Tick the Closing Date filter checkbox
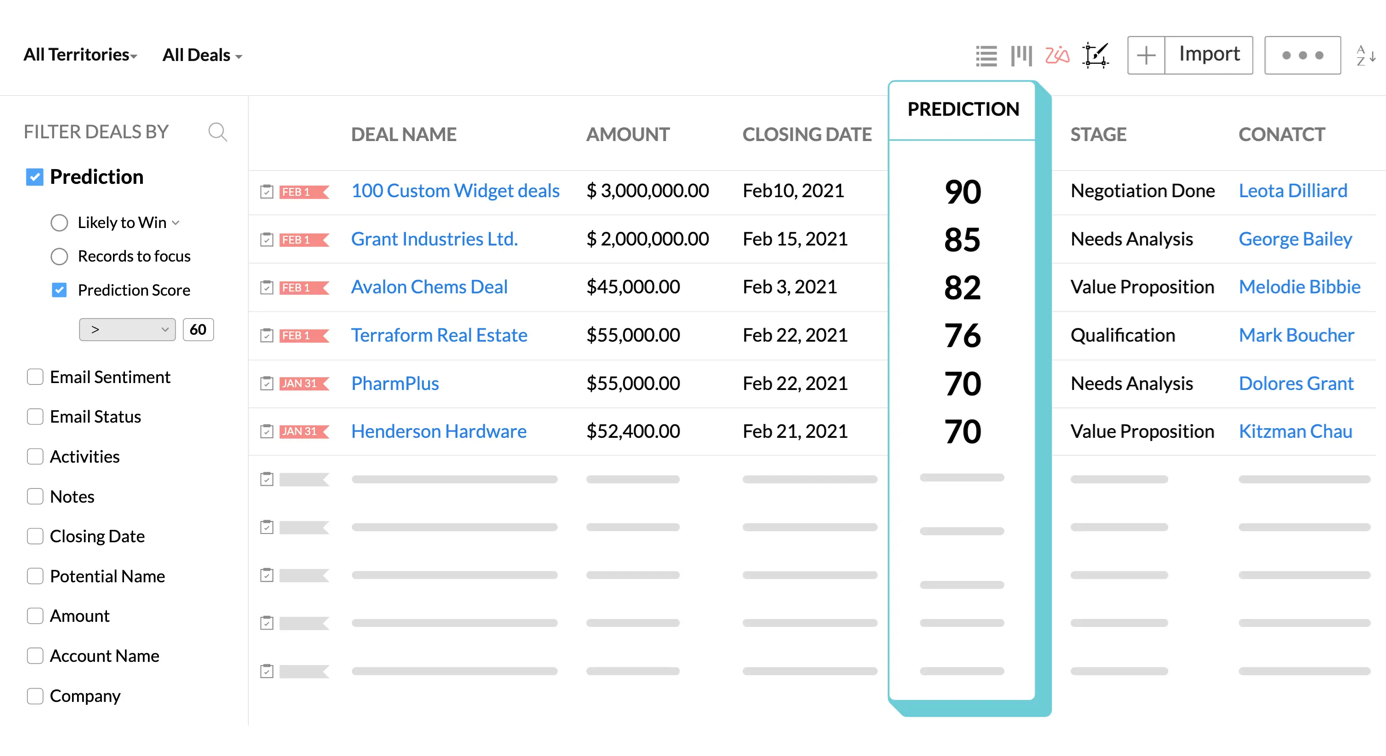Viewport: 1386px width, 756px height. click(x=35, y=537)
